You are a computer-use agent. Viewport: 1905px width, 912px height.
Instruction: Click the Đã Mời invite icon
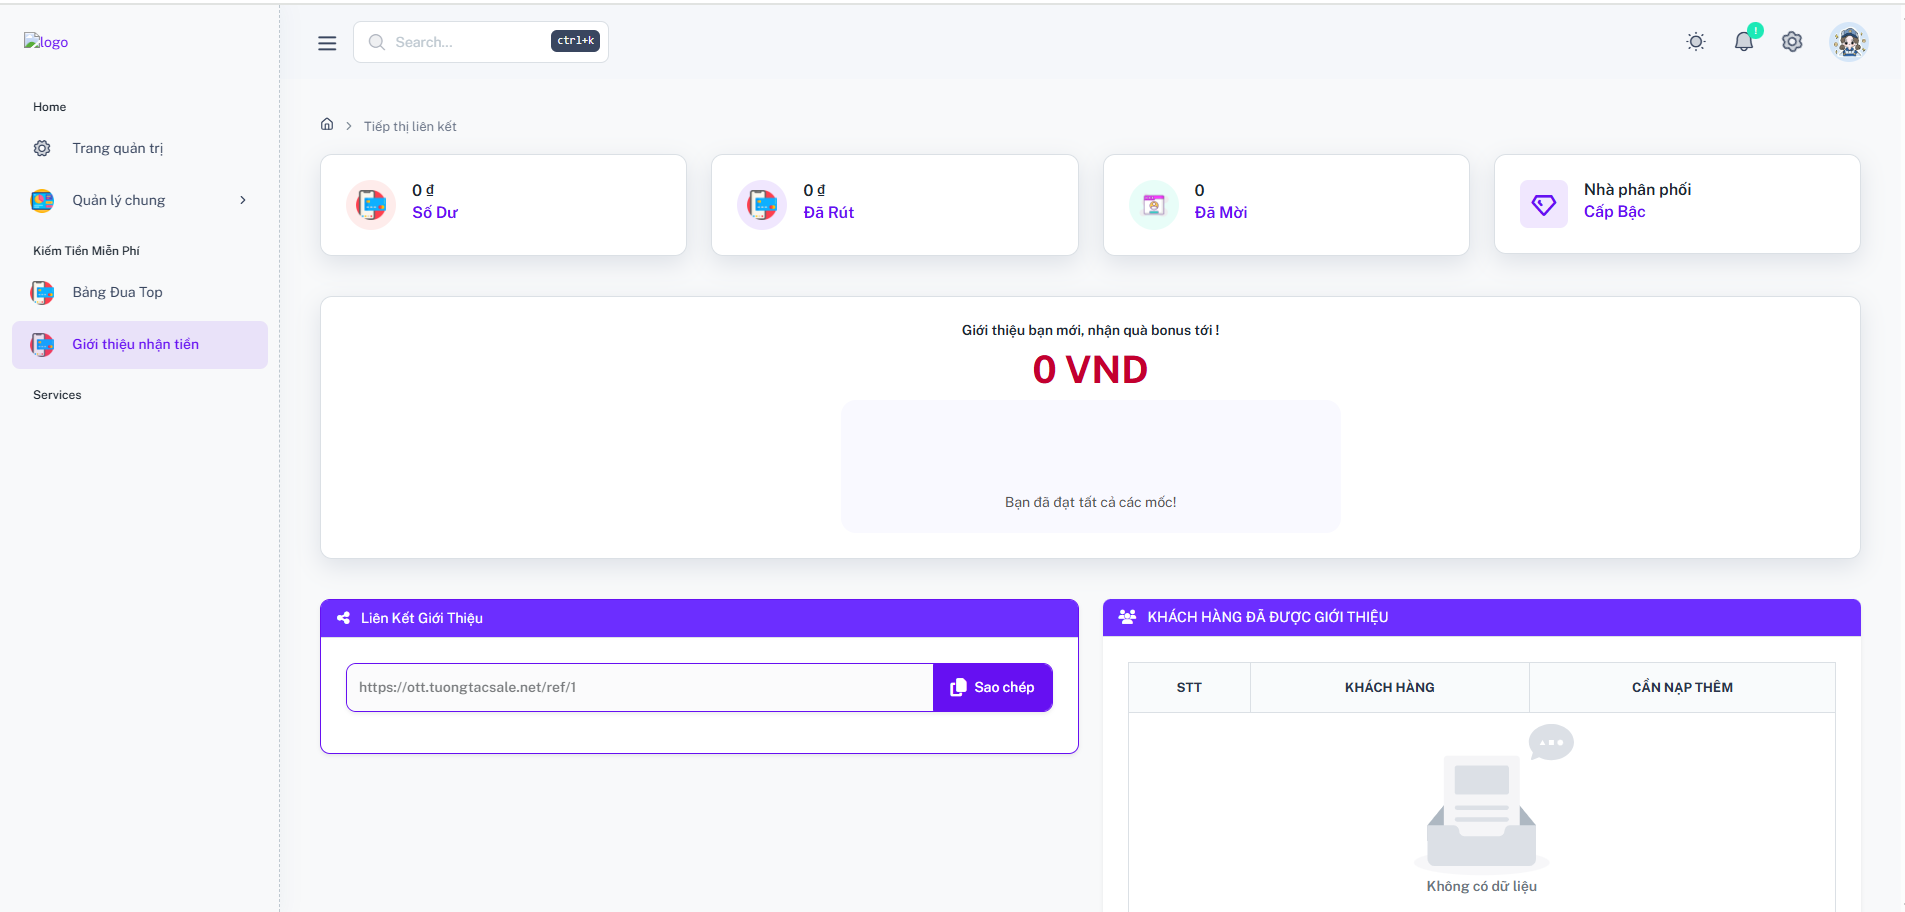coord(1154,205)
